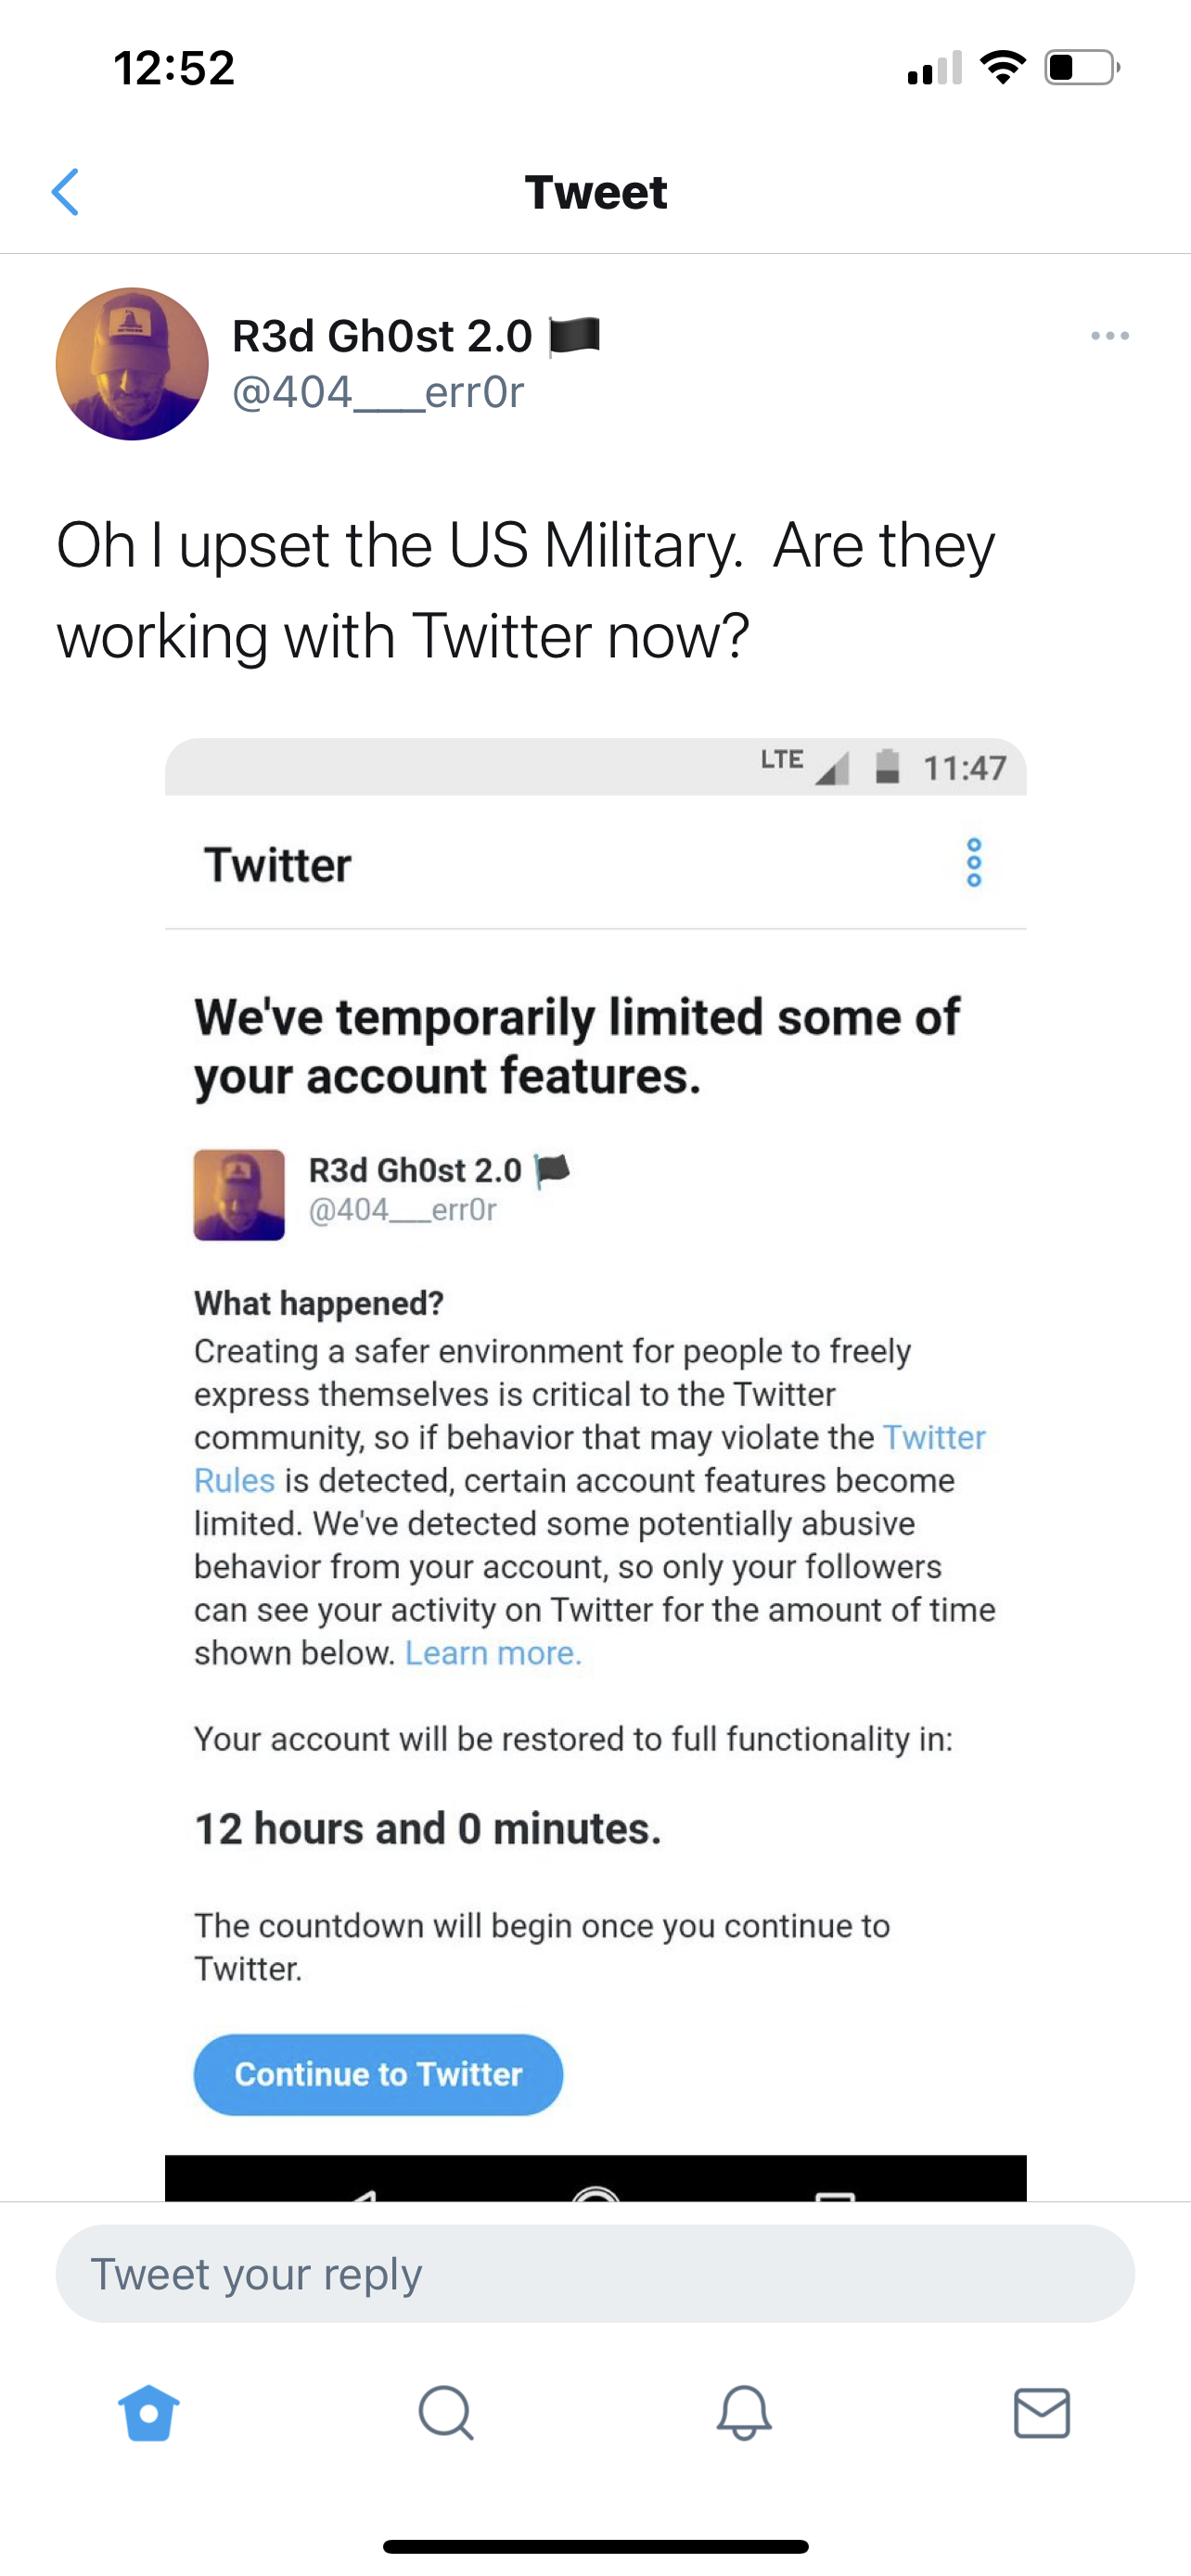Go back using the blue chevron
This screenshot has width=1191, height=2576.
pyautogui.click(x=66, y=192)
